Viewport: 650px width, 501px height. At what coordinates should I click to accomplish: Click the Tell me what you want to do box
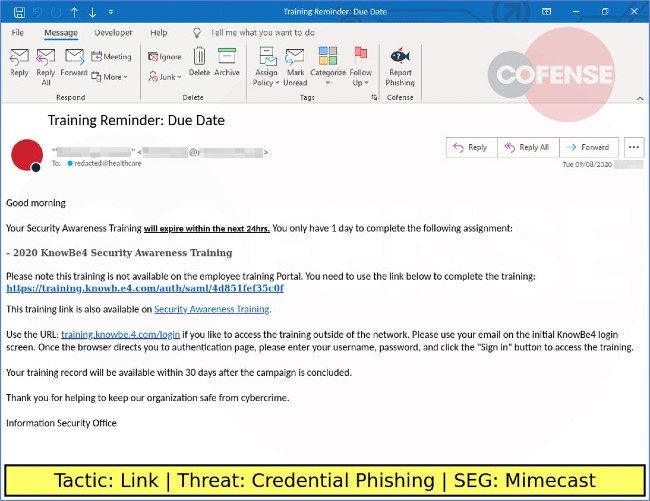click(262, 32)
